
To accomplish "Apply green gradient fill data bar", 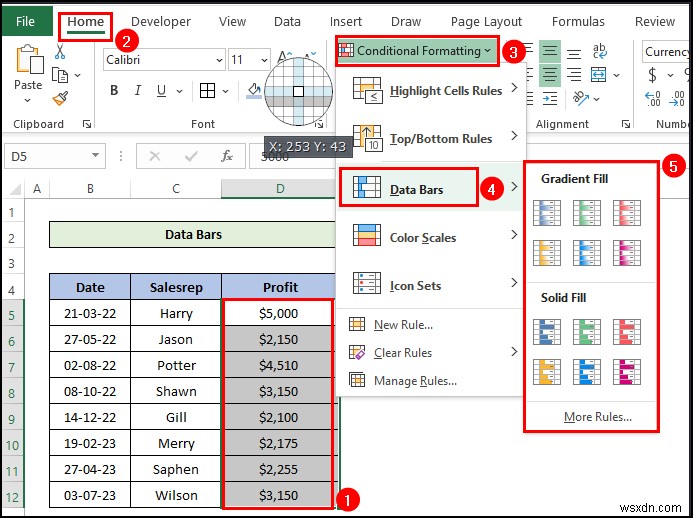I will coord(587,213).
